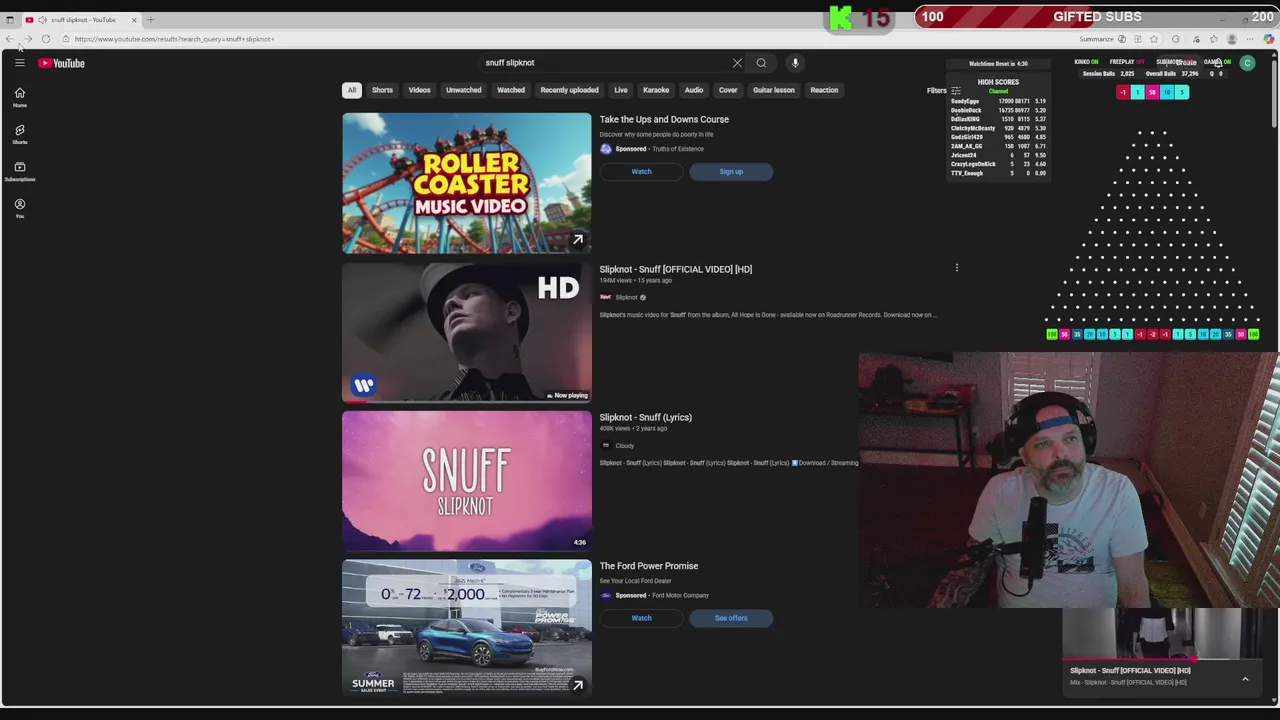Open the ad link icon on Ford thumbnail
Image resolution: width=1280 pixels, height=720 pixels.
click(x=577, y=685)
